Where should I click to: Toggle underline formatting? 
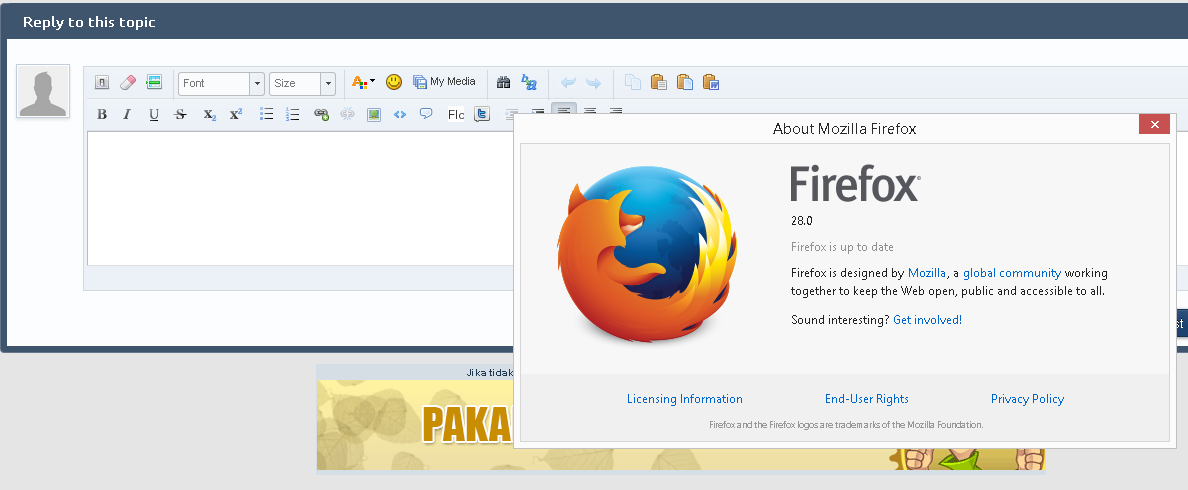(x=154, y=114)
